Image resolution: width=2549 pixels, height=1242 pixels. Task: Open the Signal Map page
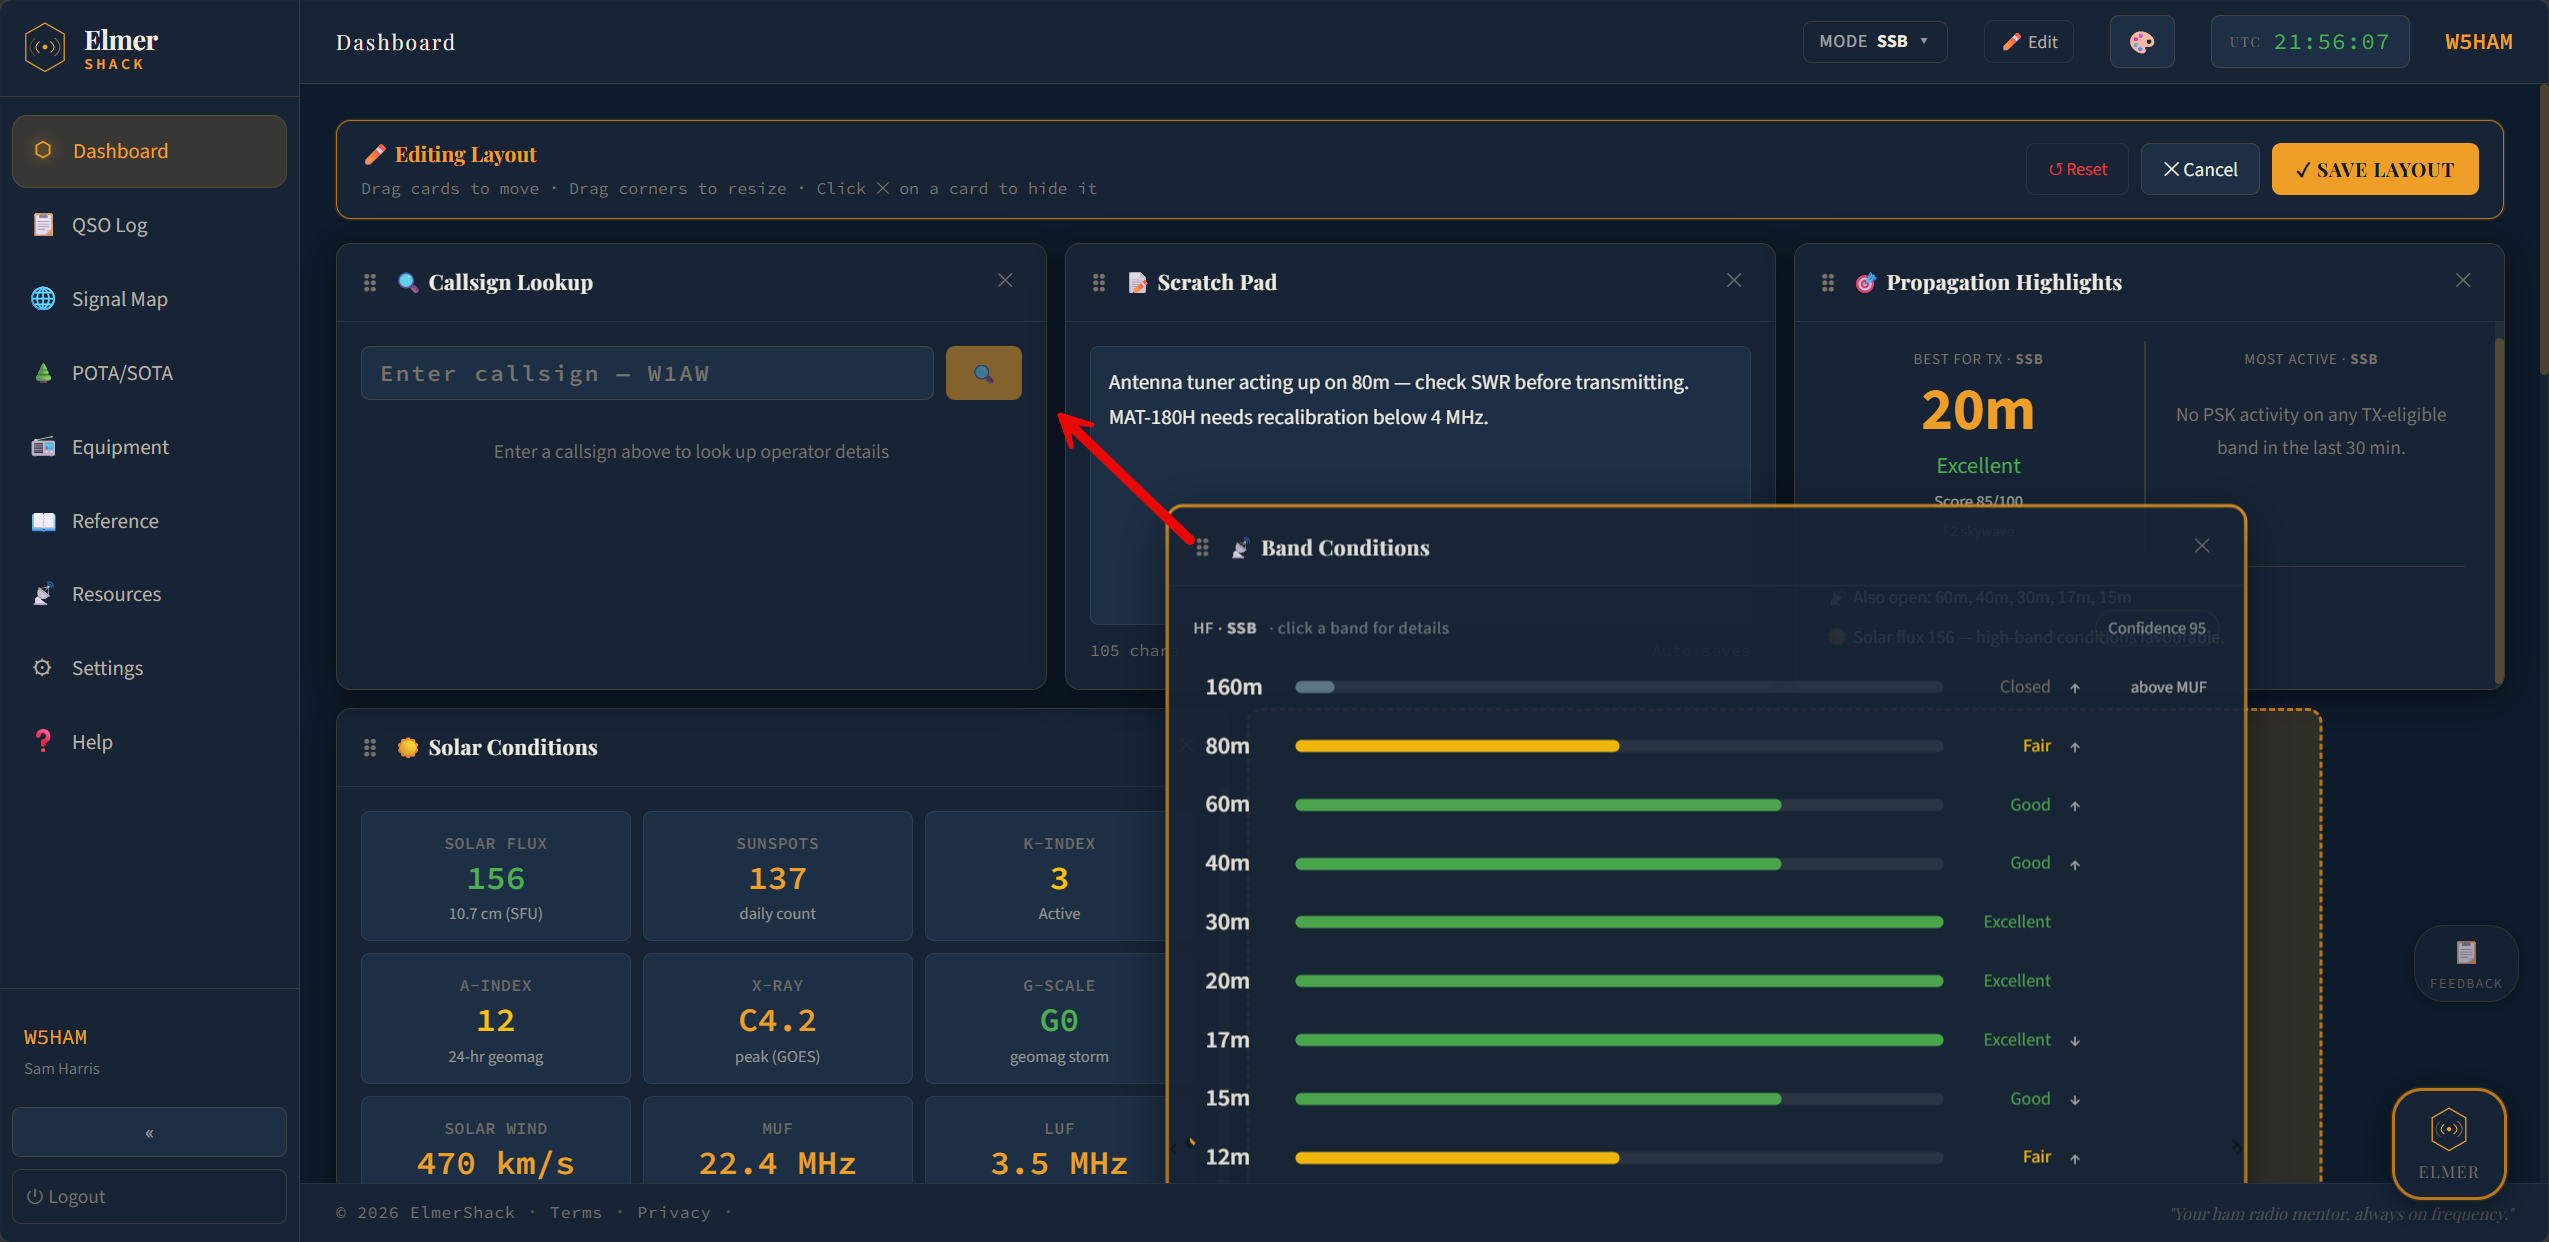click(x=149, y=299)
